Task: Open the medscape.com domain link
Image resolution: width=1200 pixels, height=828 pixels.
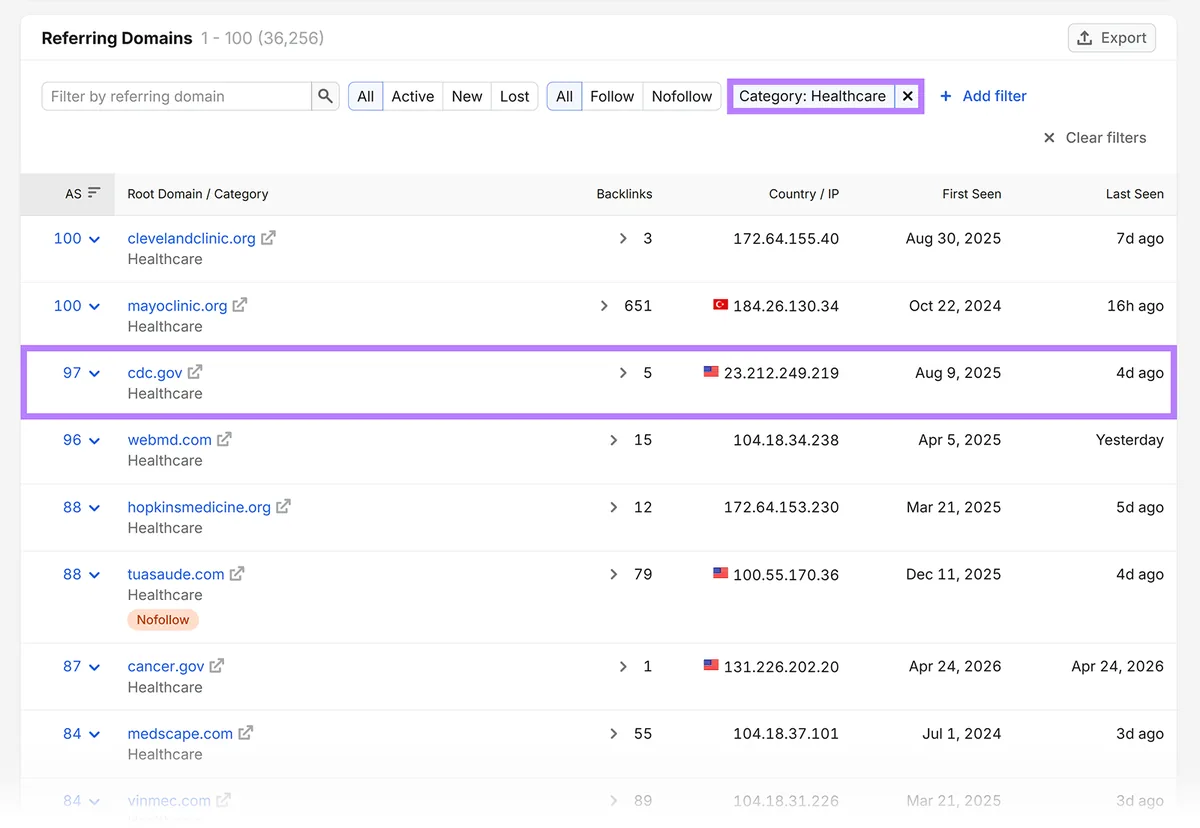Action: point(180,733)
